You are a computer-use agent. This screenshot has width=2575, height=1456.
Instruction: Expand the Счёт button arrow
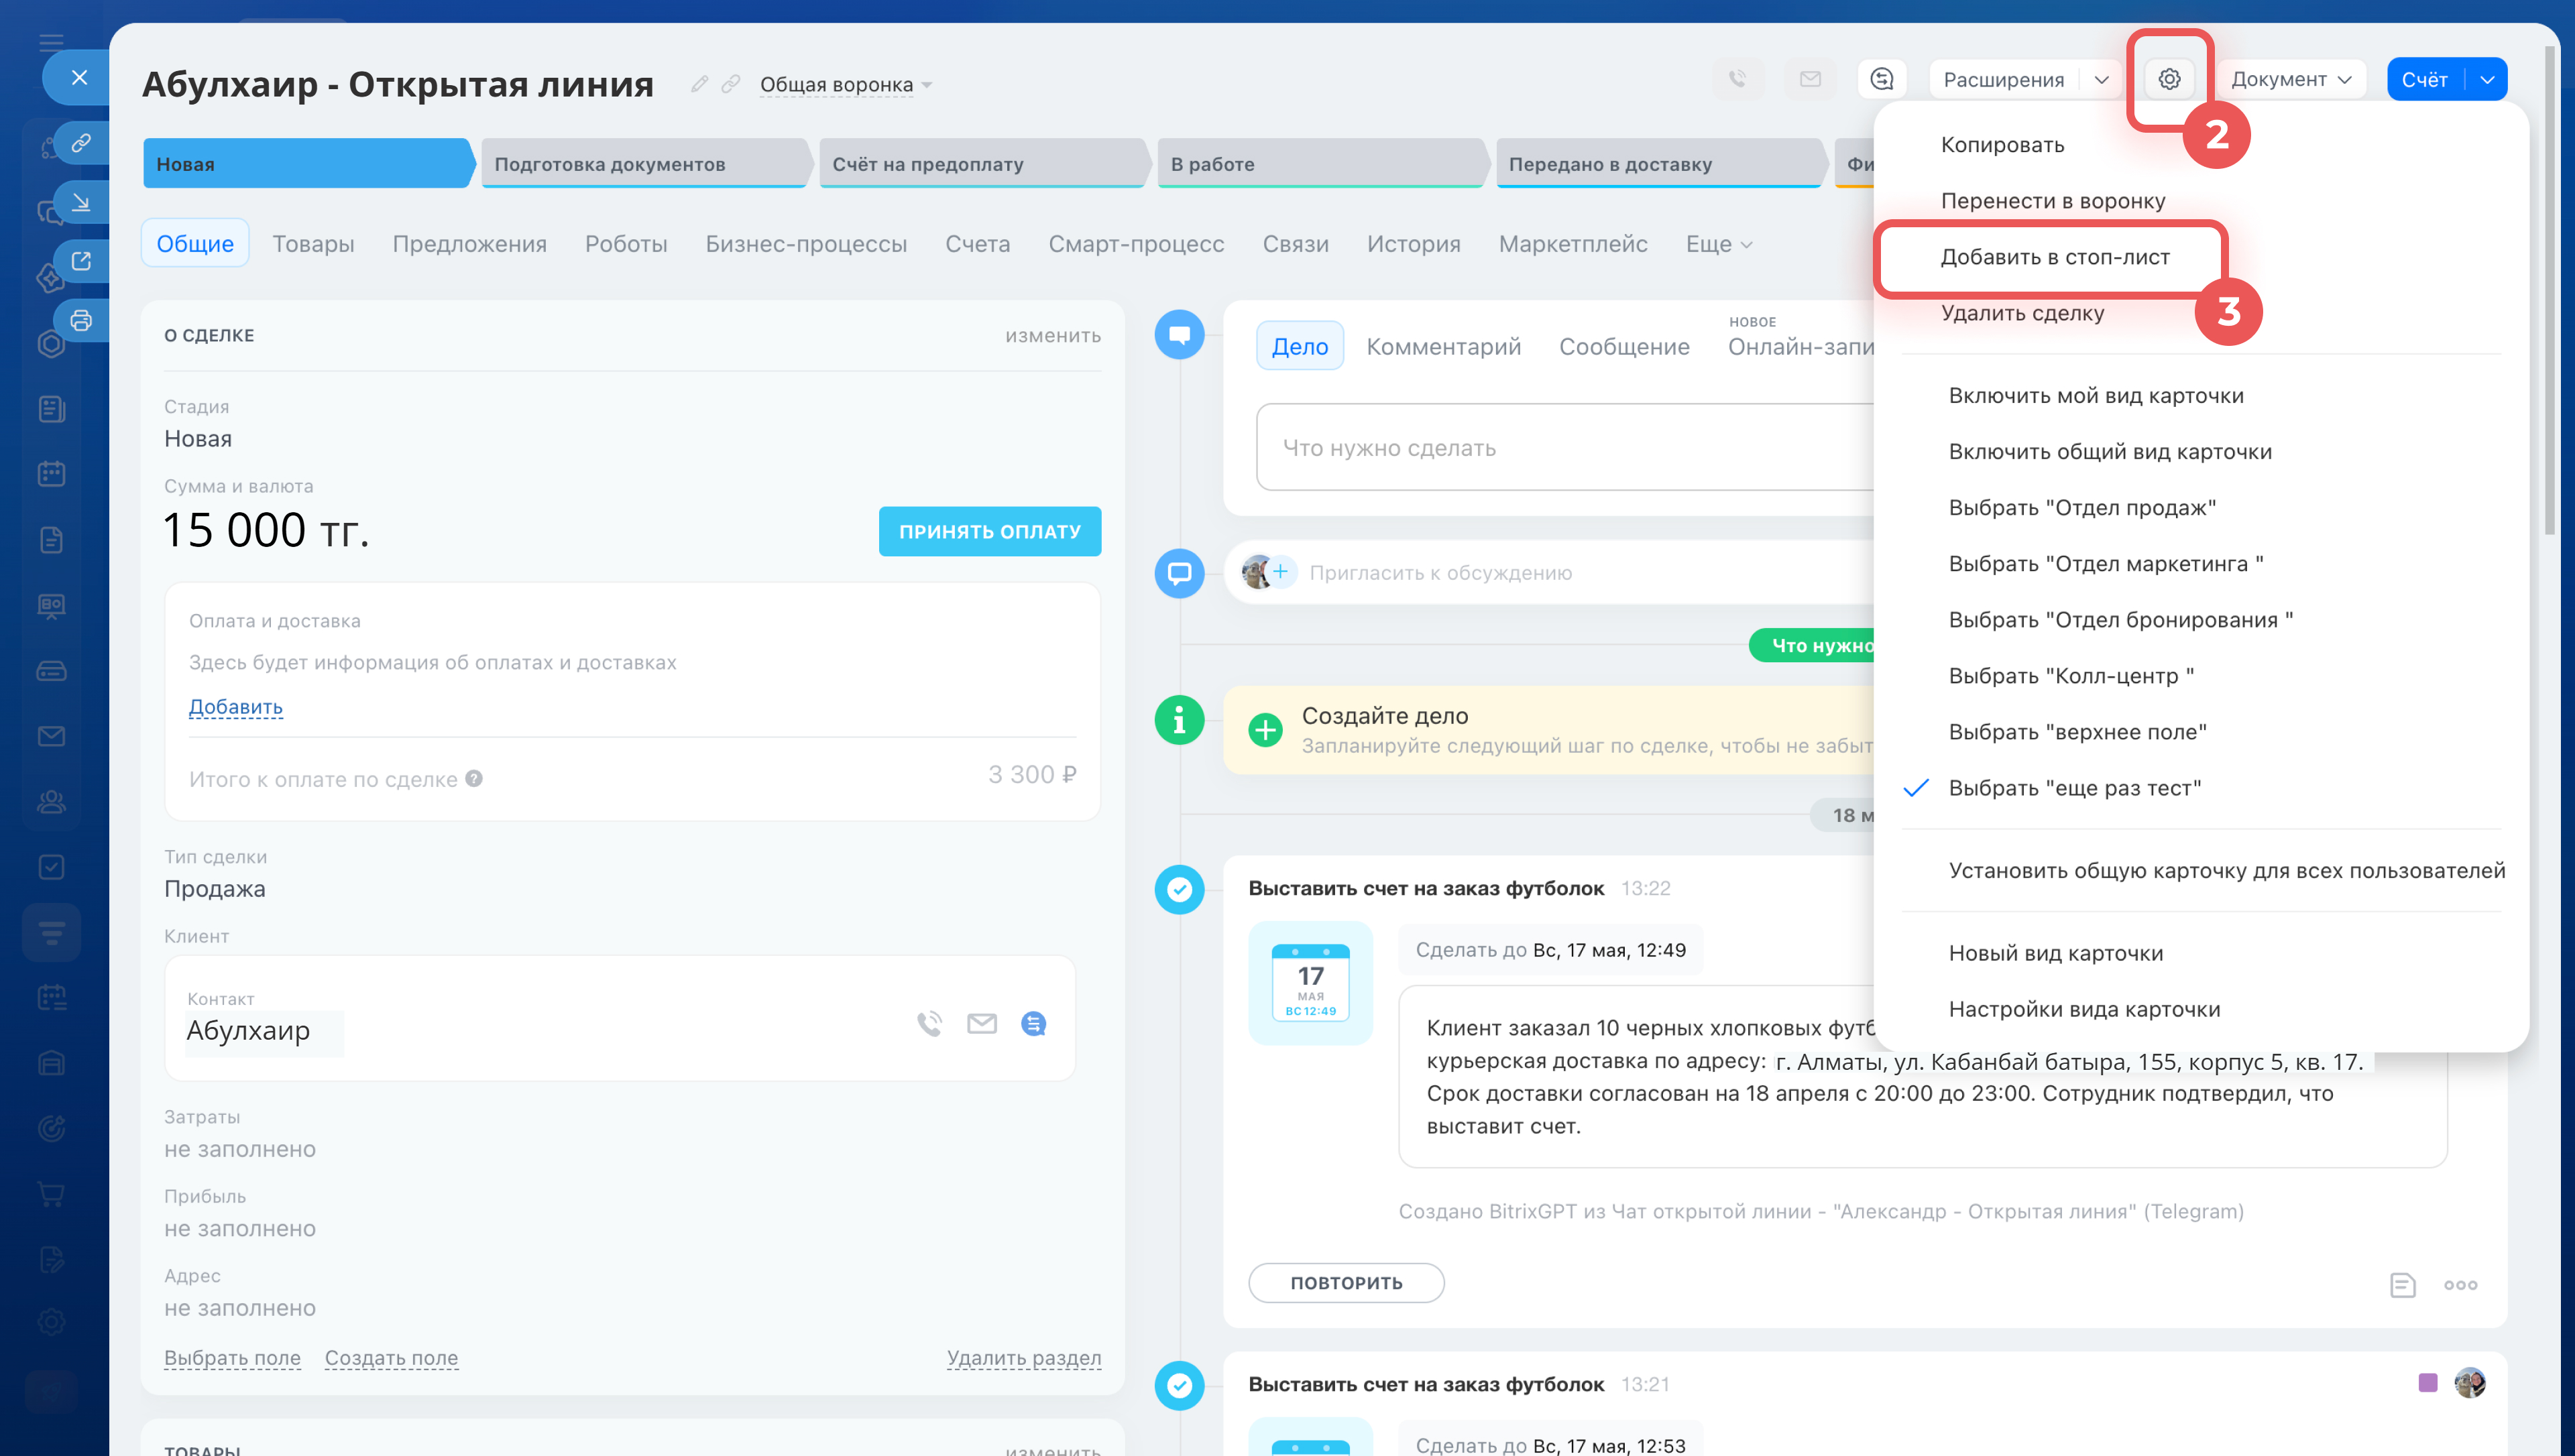2487,79
